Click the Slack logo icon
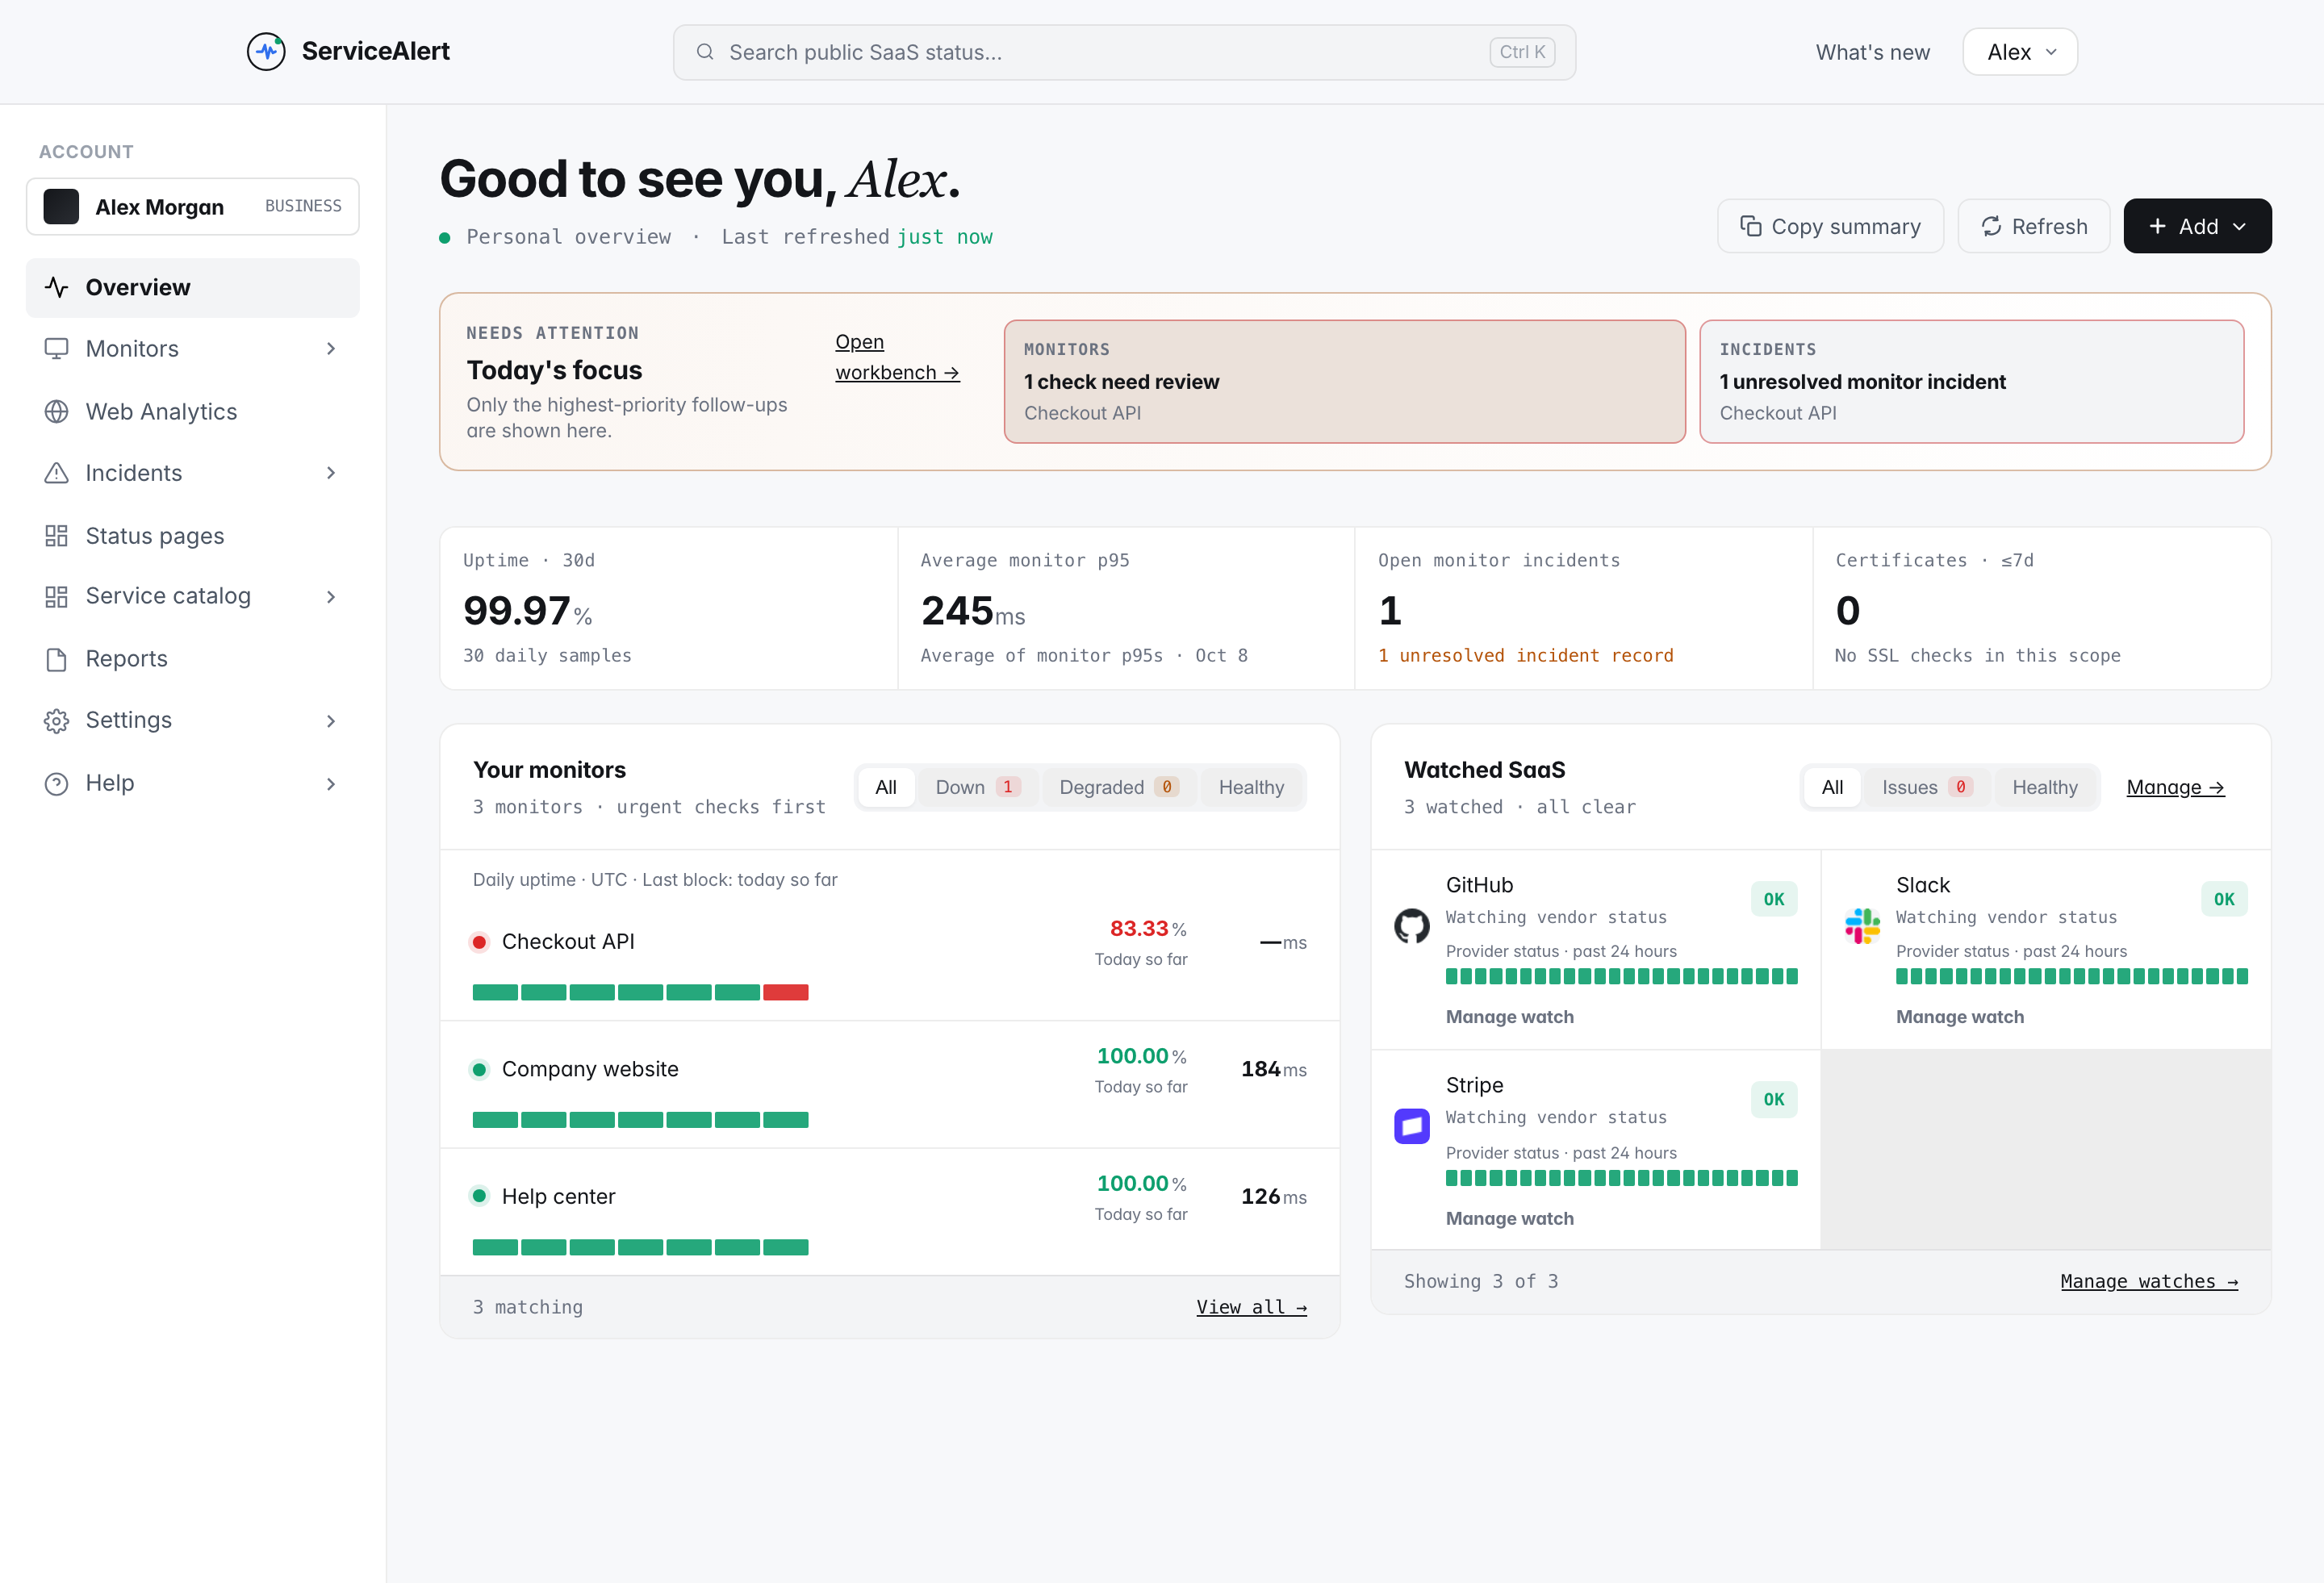 (x=1862, y=925)
